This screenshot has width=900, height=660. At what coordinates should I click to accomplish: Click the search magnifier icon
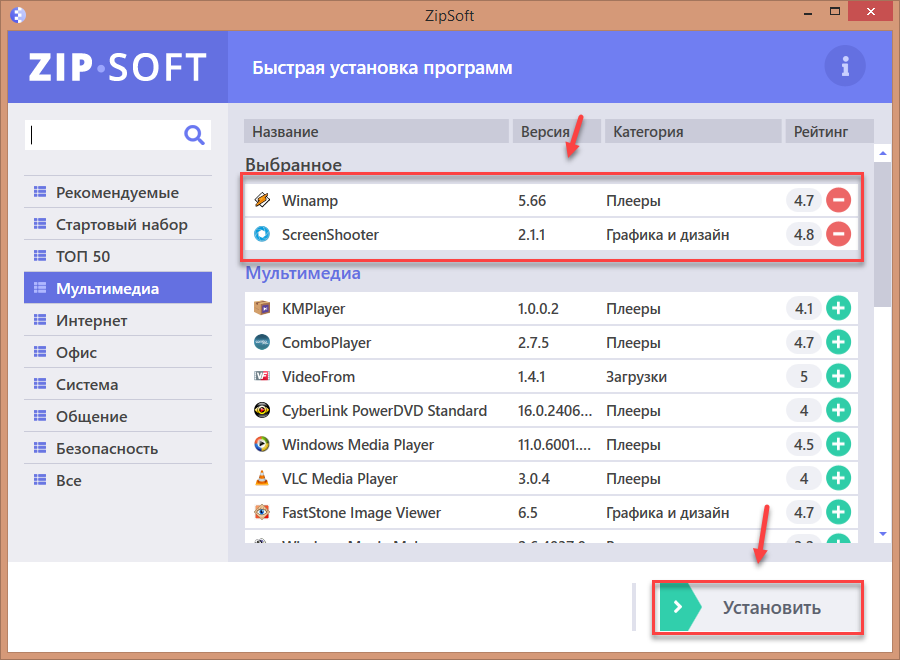pyautogui.click(x=194, y=135)
